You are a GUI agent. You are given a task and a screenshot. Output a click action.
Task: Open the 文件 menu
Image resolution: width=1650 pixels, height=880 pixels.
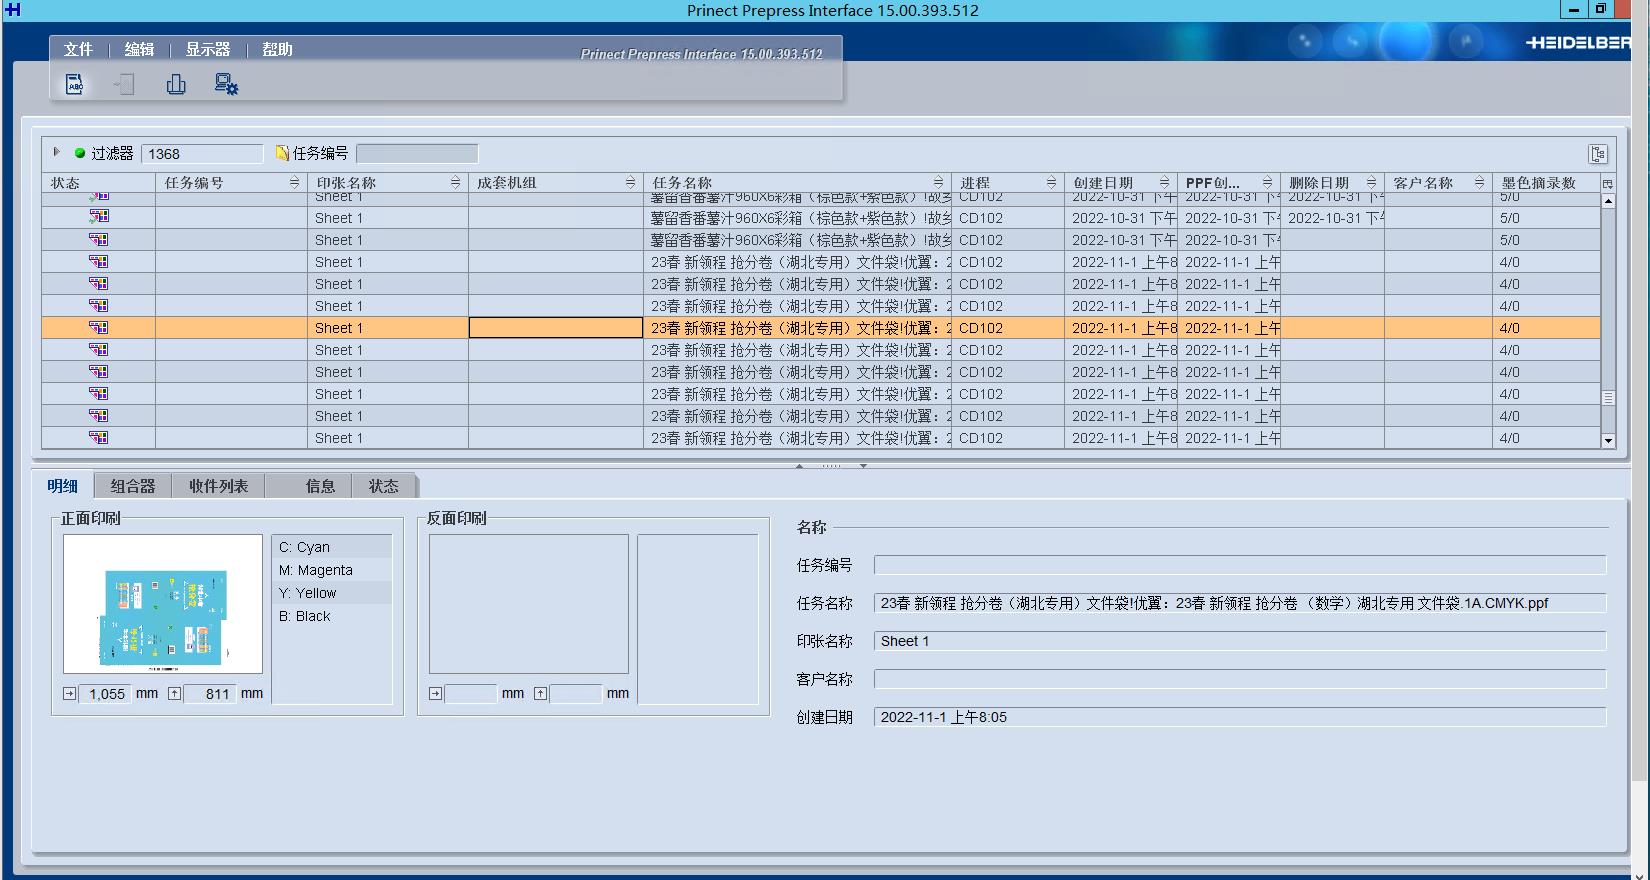(x=78, y=49)
